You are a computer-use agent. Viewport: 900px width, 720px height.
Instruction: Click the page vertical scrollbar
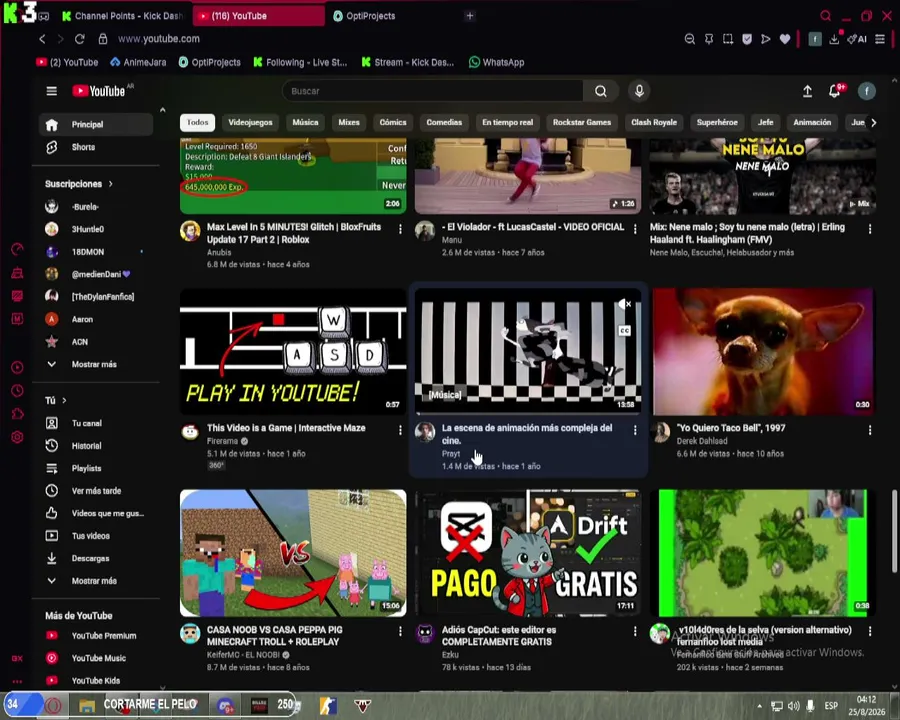(894, 531)
